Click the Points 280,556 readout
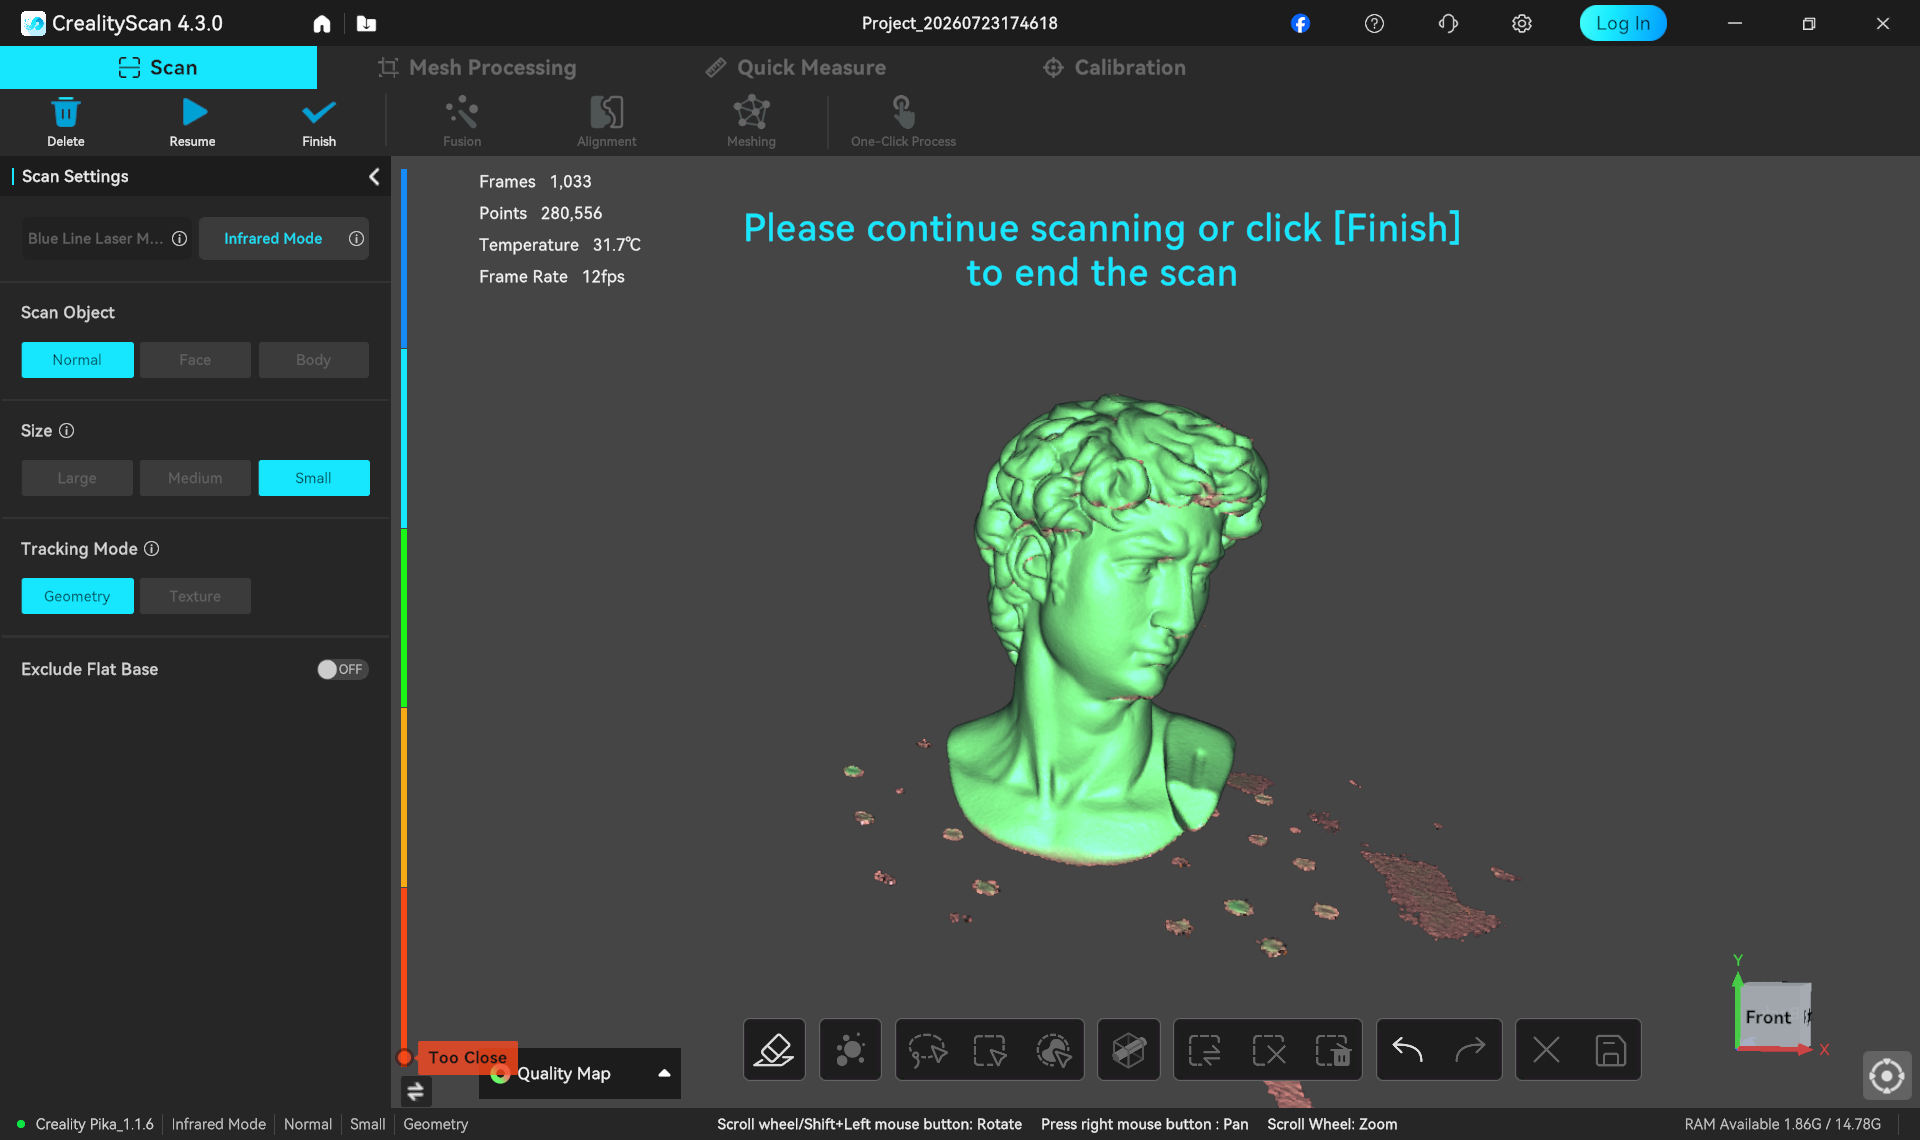The height and width of the screenshot is (1140, 1920). 540,214
